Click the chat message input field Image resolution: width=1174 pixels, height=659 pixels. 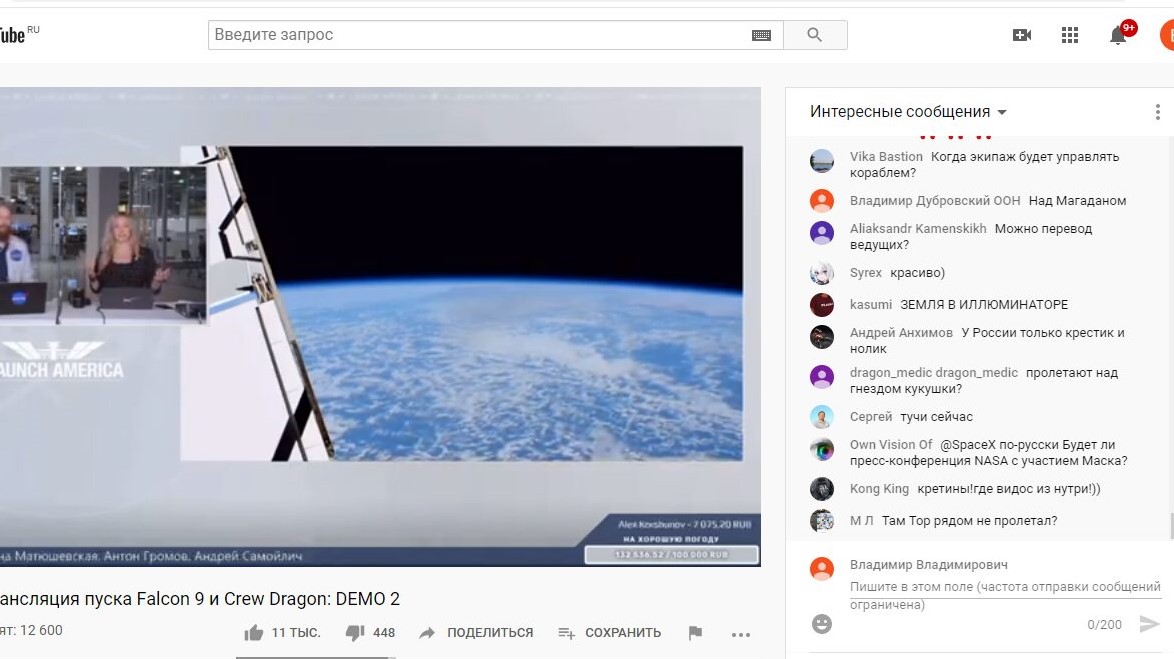[1005, 595]
